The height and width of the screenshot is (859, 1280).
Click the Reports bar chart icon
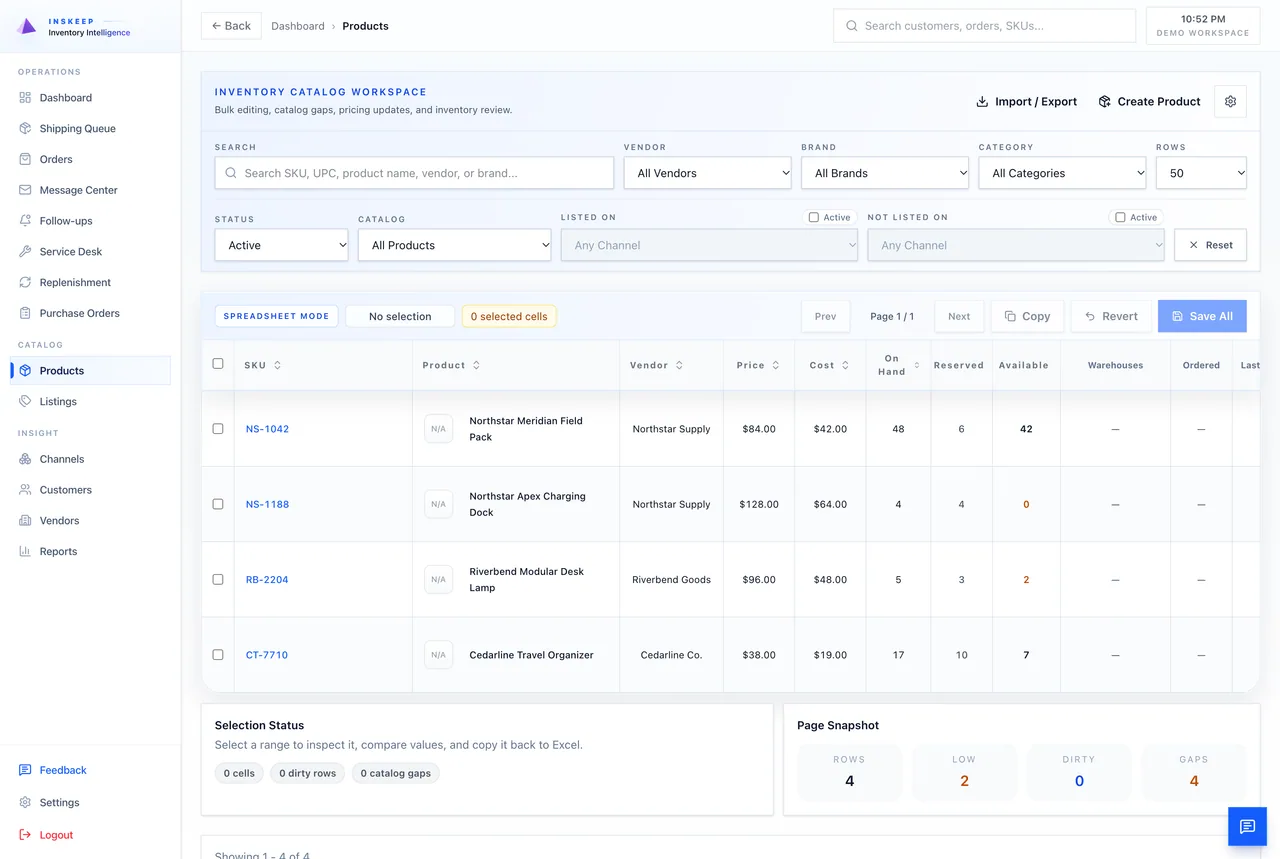pyautogui.click(x=25, y=552)
